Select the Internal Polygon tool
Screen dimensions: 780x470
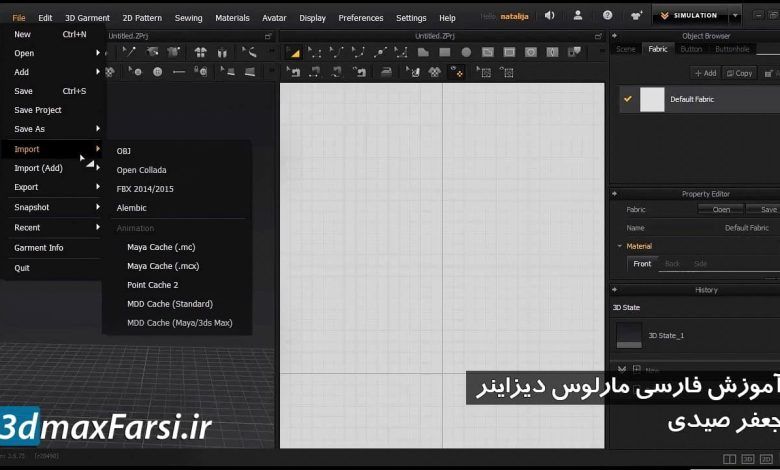pyautogui.click(x=488, y=52)
